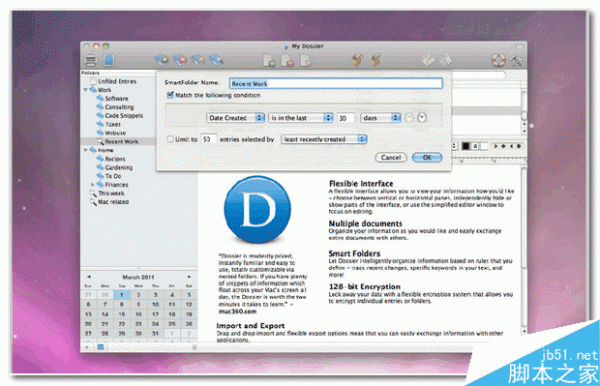Viewport: 600px width, 386px height.
Task: Collapse the Work folder disclosure triangle
Action: (86, 90)
